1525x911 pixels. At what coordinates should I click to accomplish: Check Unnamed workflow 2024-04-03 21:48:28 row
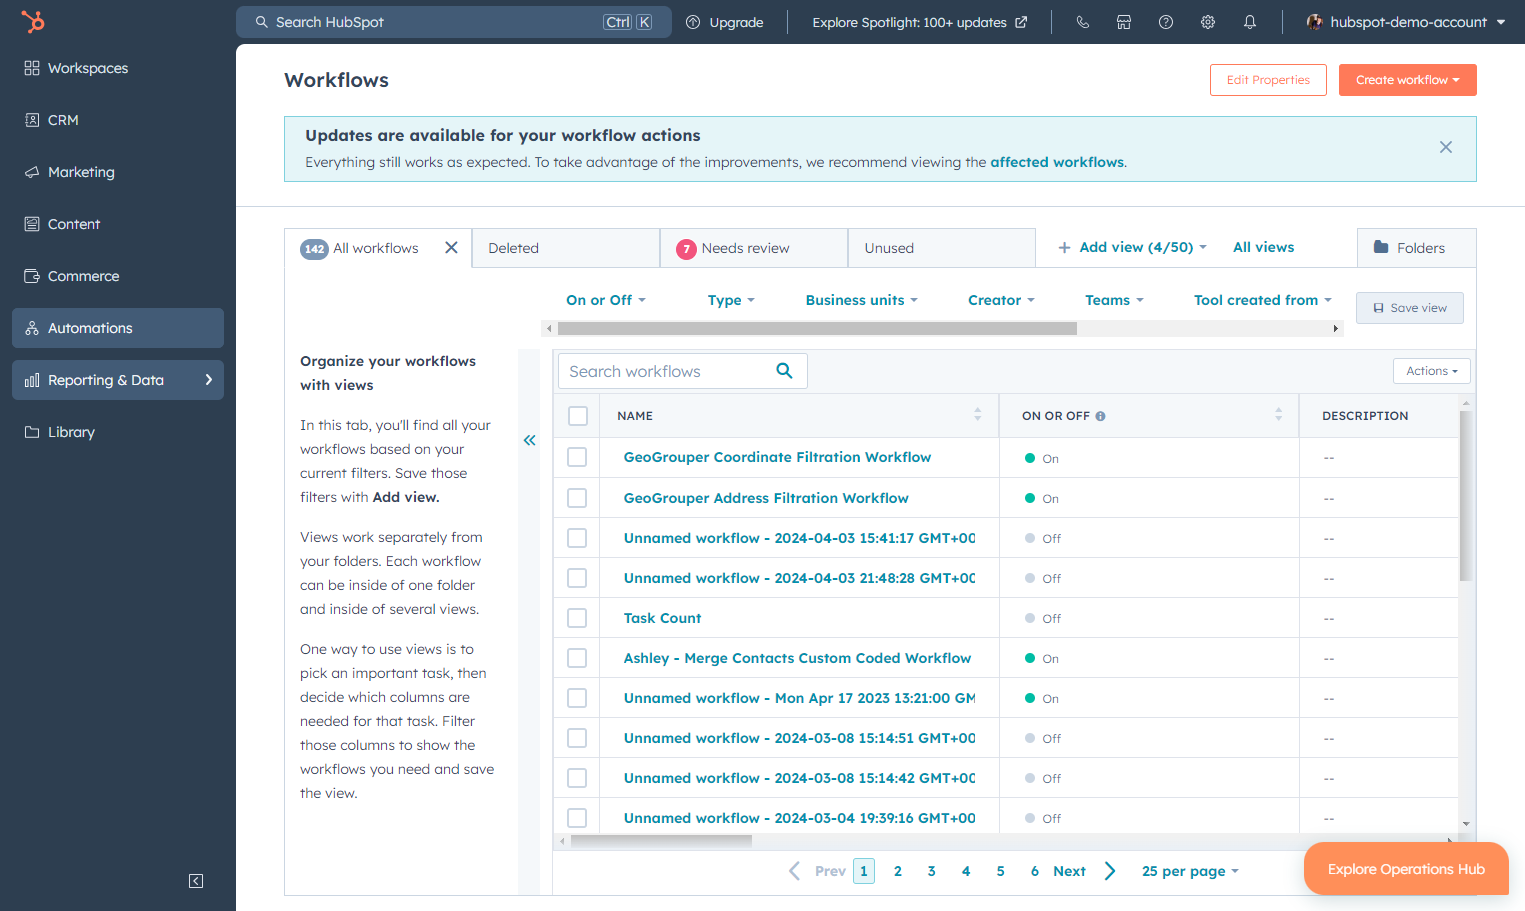tap(577, 578)
